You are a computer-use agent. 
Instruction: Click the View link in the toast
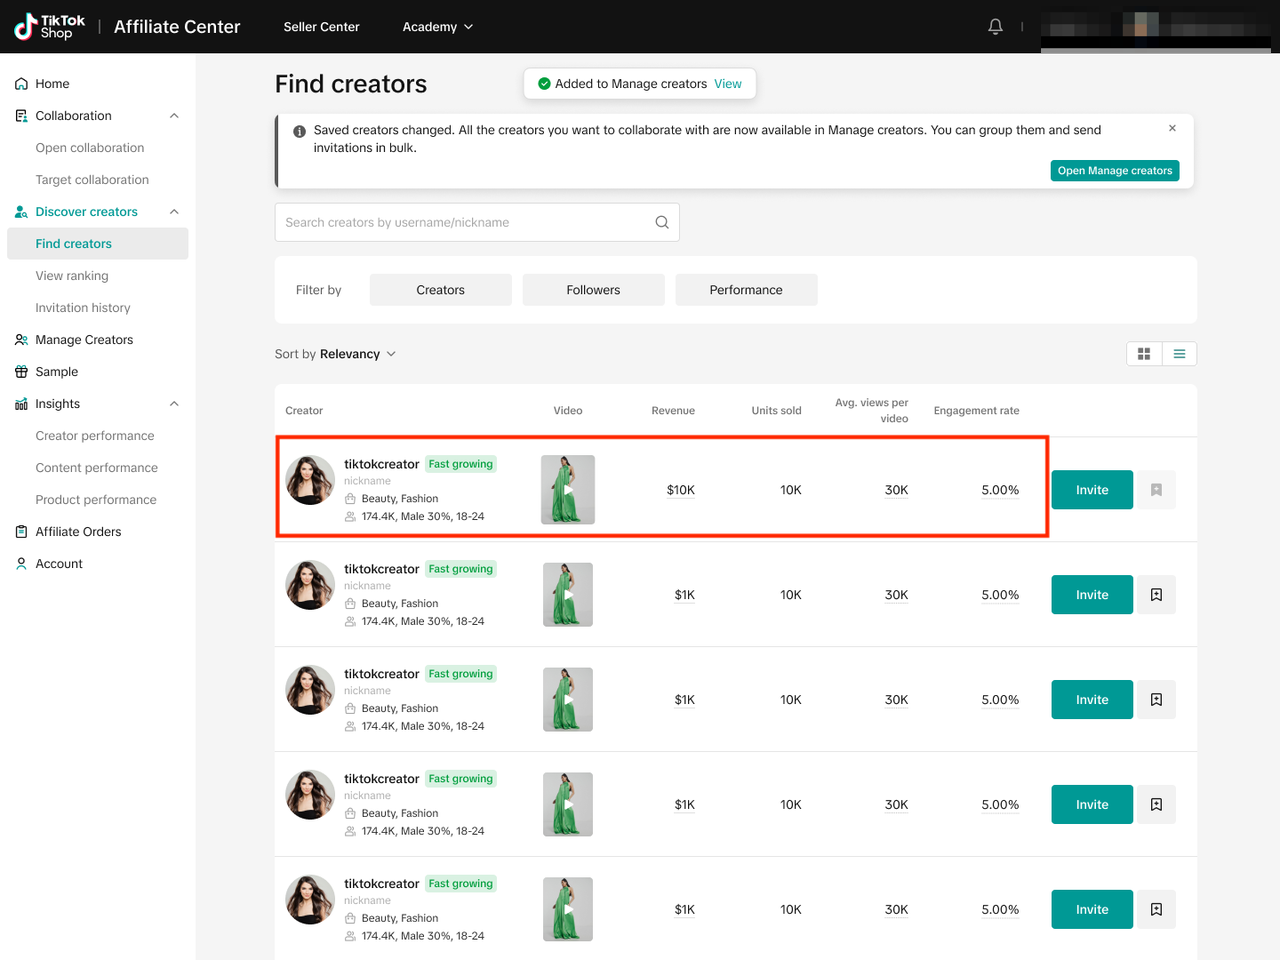point(728,84)
